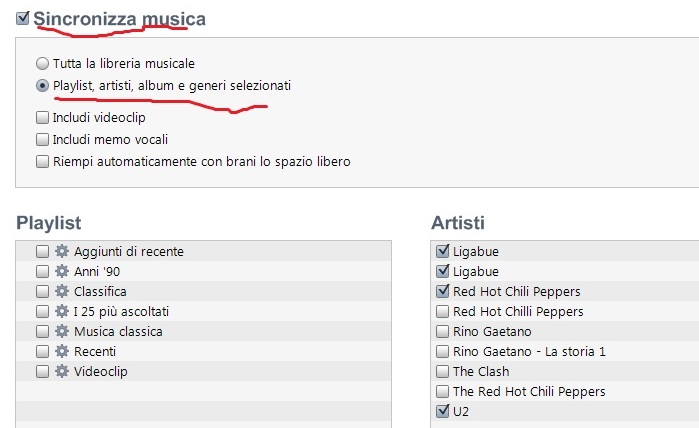Click gear icon for I 25 più ascoltati
This screenshot has height=428, width=699.
tap(62, 311)
